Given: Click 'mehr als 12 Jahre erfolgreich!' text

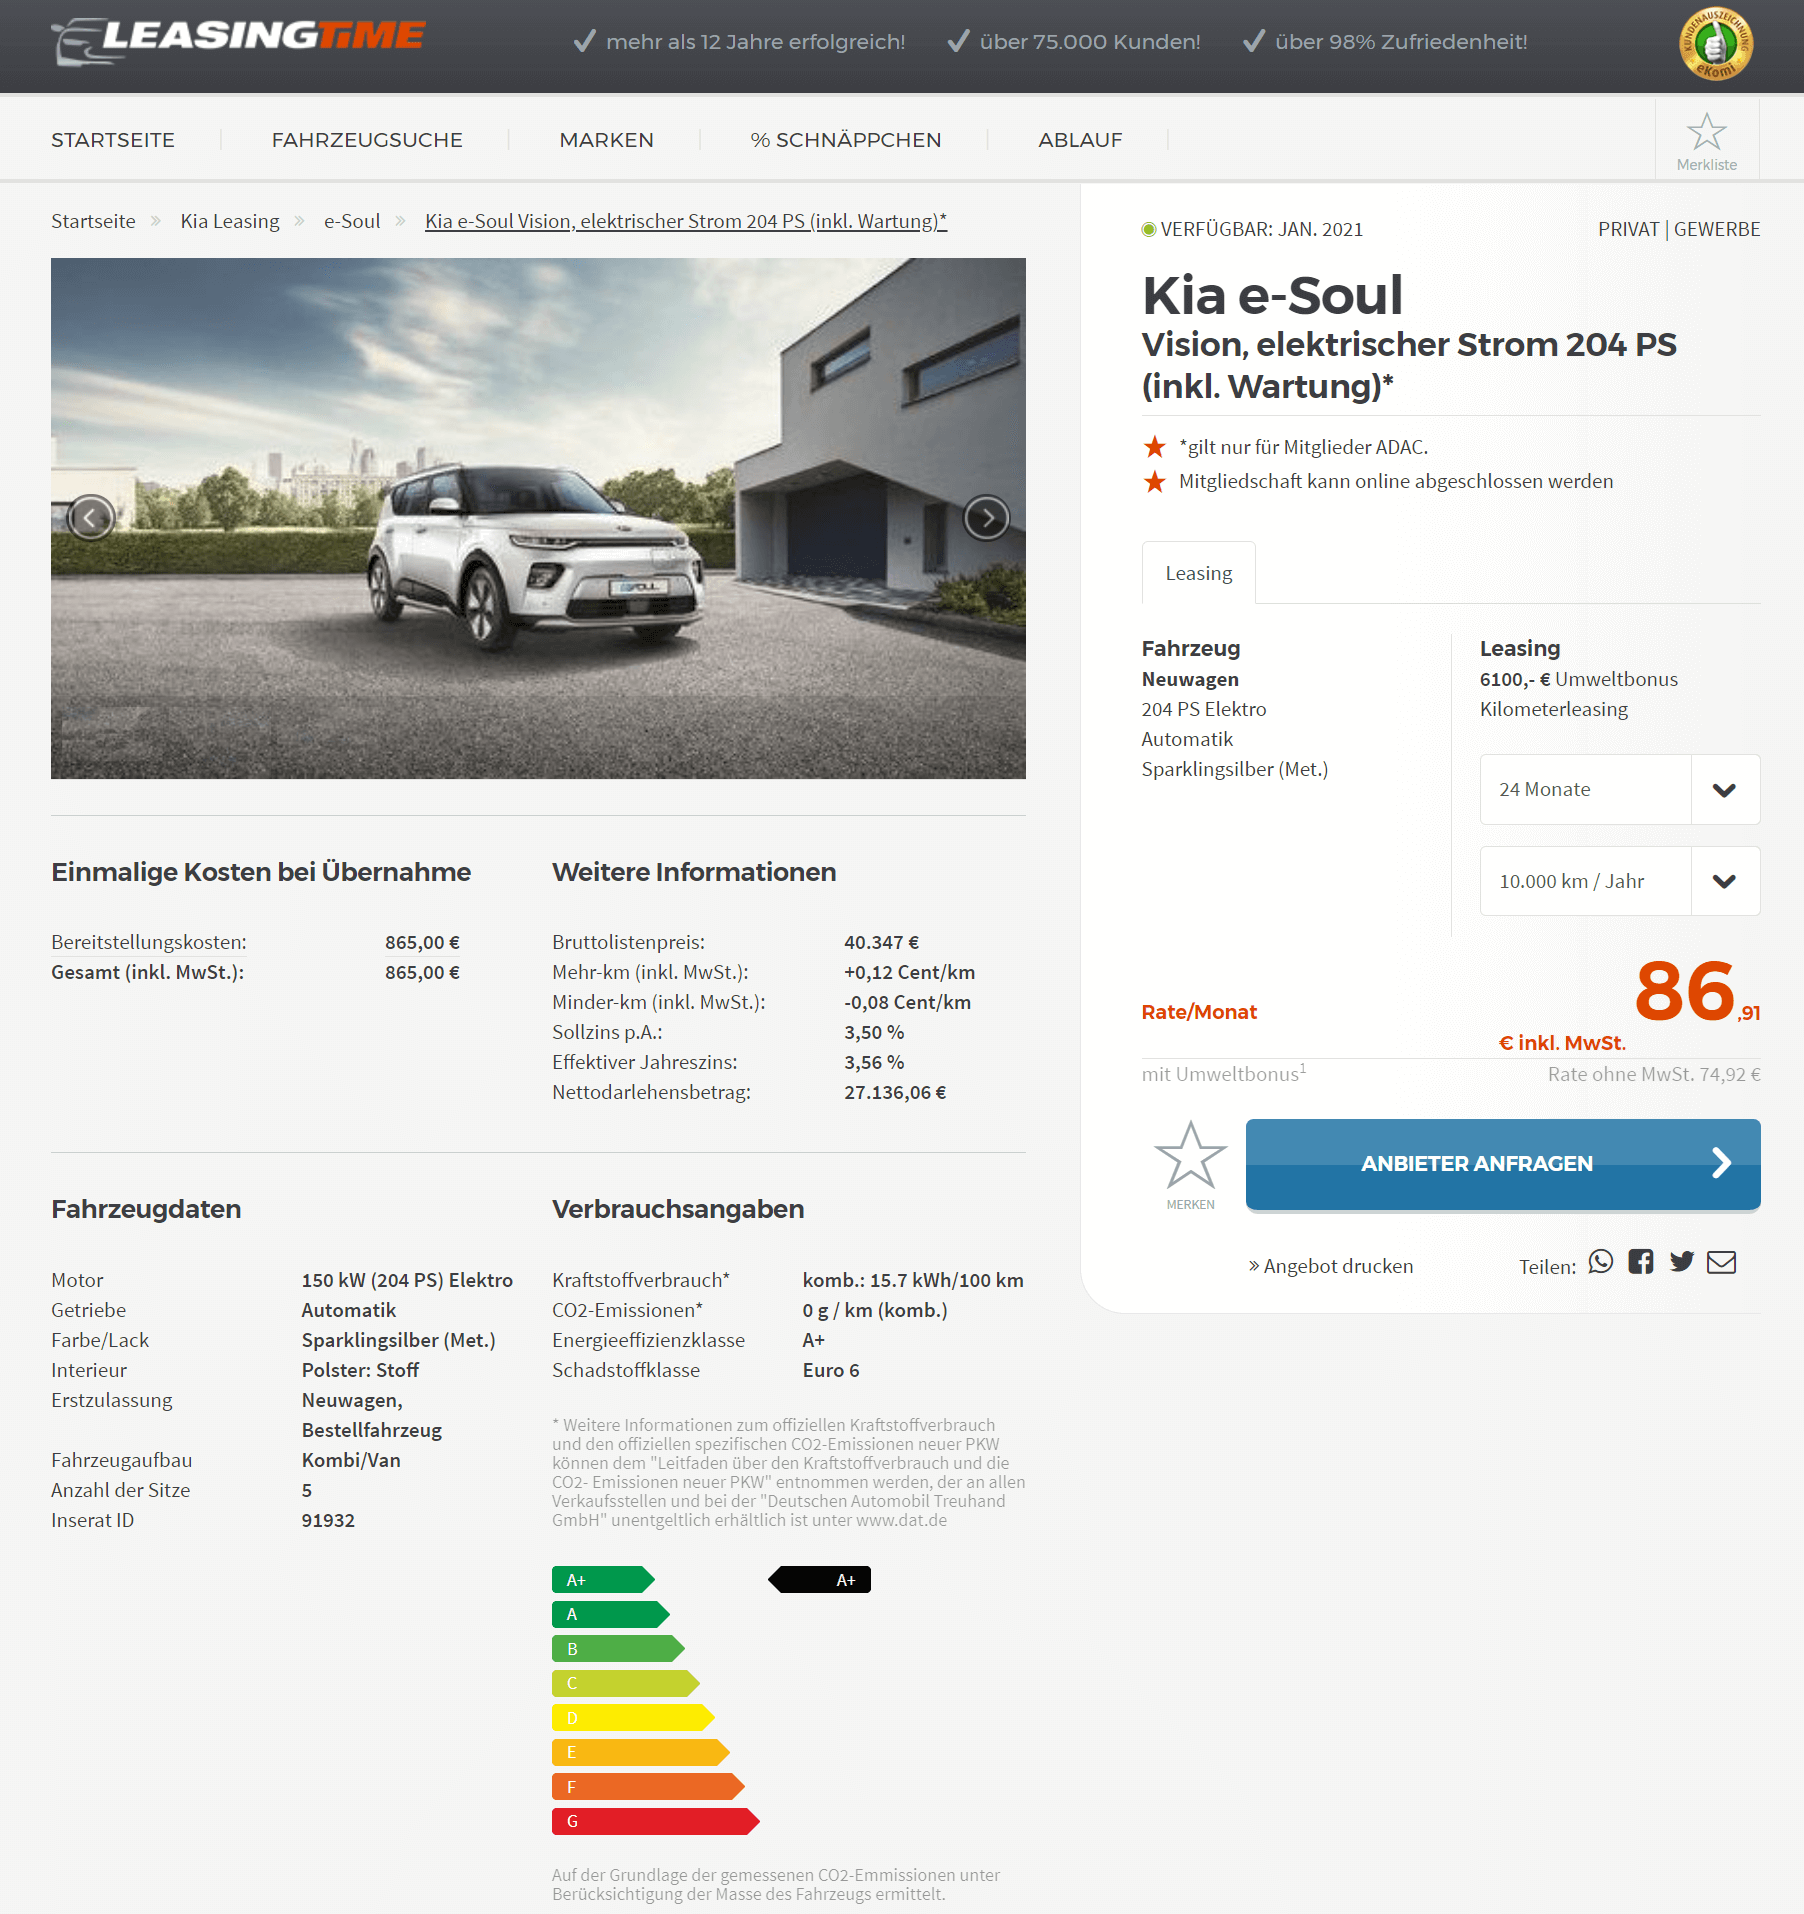Looking at the screenshot, I should coord(755,42).
